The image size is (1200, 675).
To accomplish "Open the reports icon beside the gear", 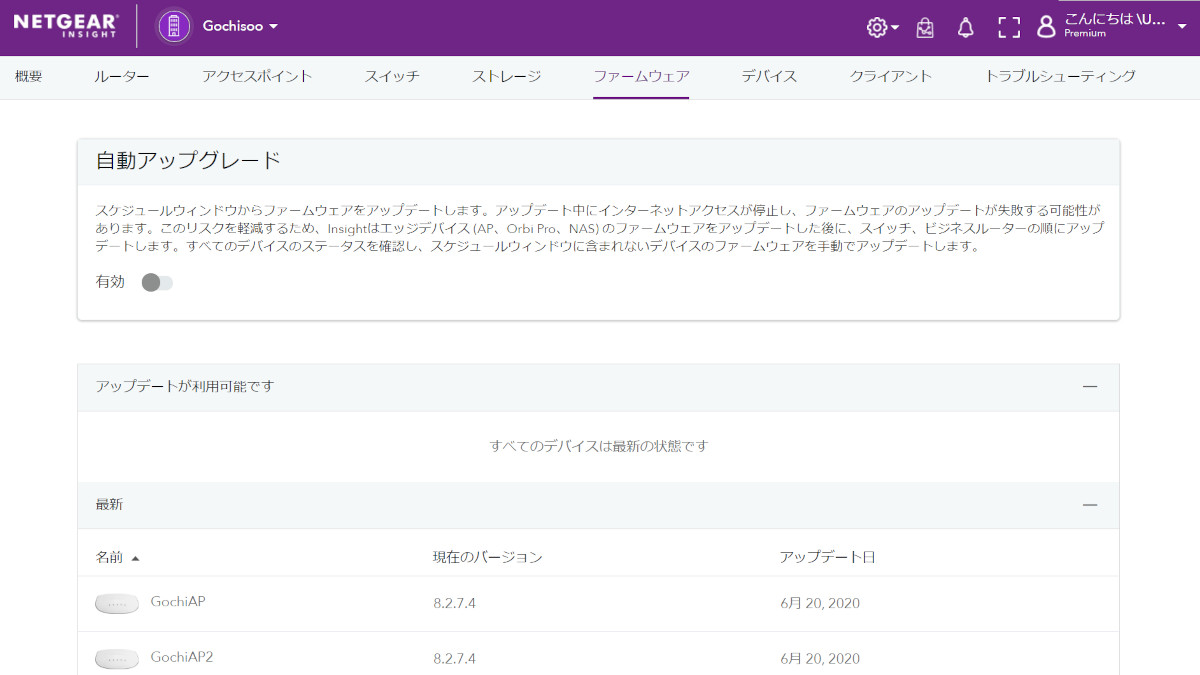I will 925,28.
